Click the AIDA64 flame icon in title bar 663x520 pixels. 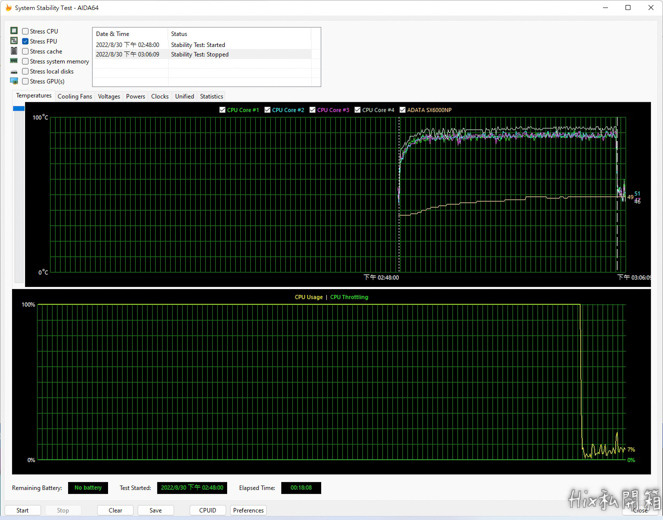click(8, 8)
